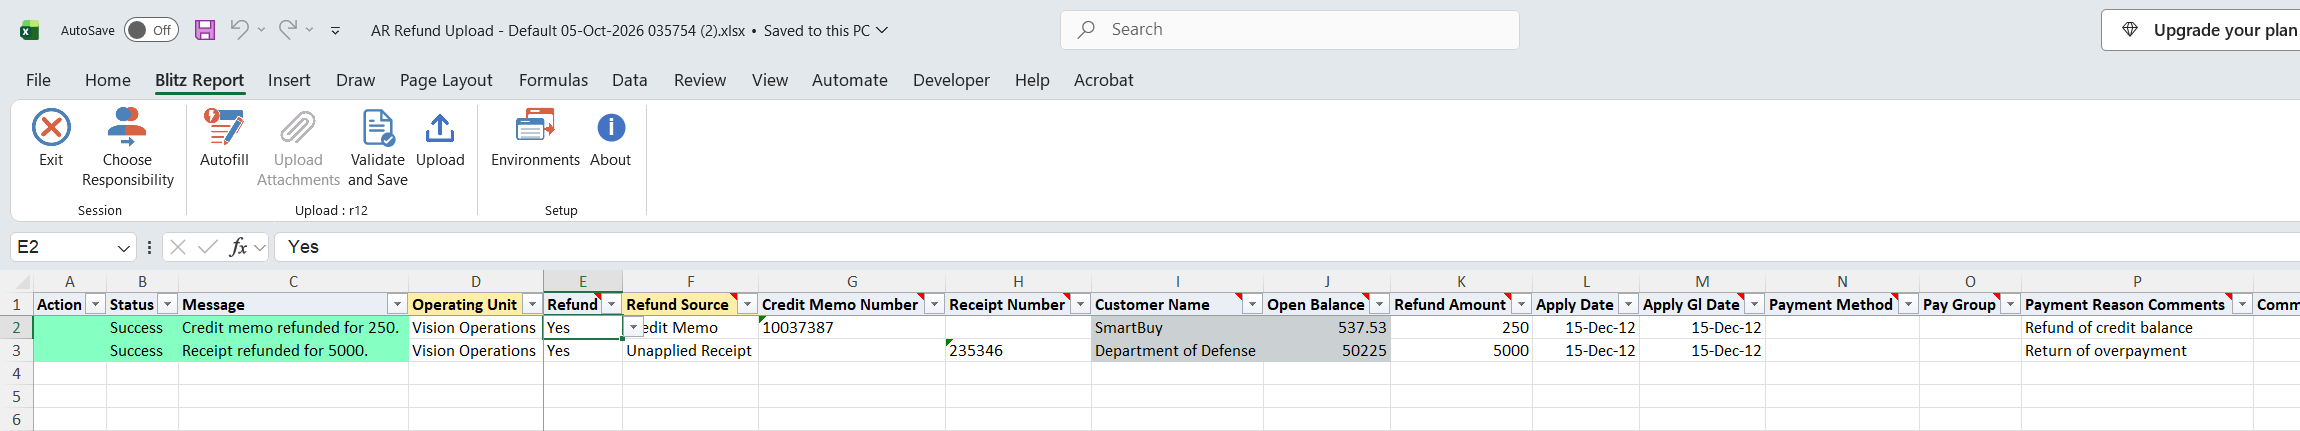The image size is (2300, 431).
Task: Open cell E2 validation dropdown arrow
Action: click(633, 327)
